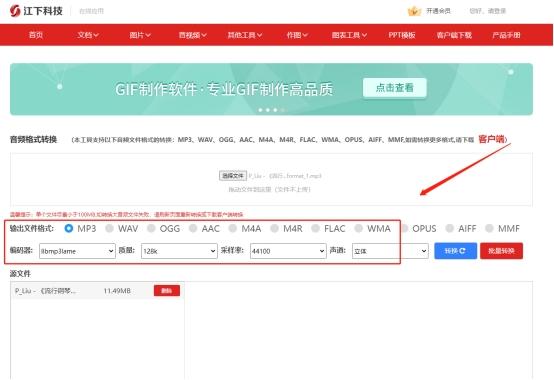
Task: Expand the 文档 navigation menu
Action: point(88,35)
